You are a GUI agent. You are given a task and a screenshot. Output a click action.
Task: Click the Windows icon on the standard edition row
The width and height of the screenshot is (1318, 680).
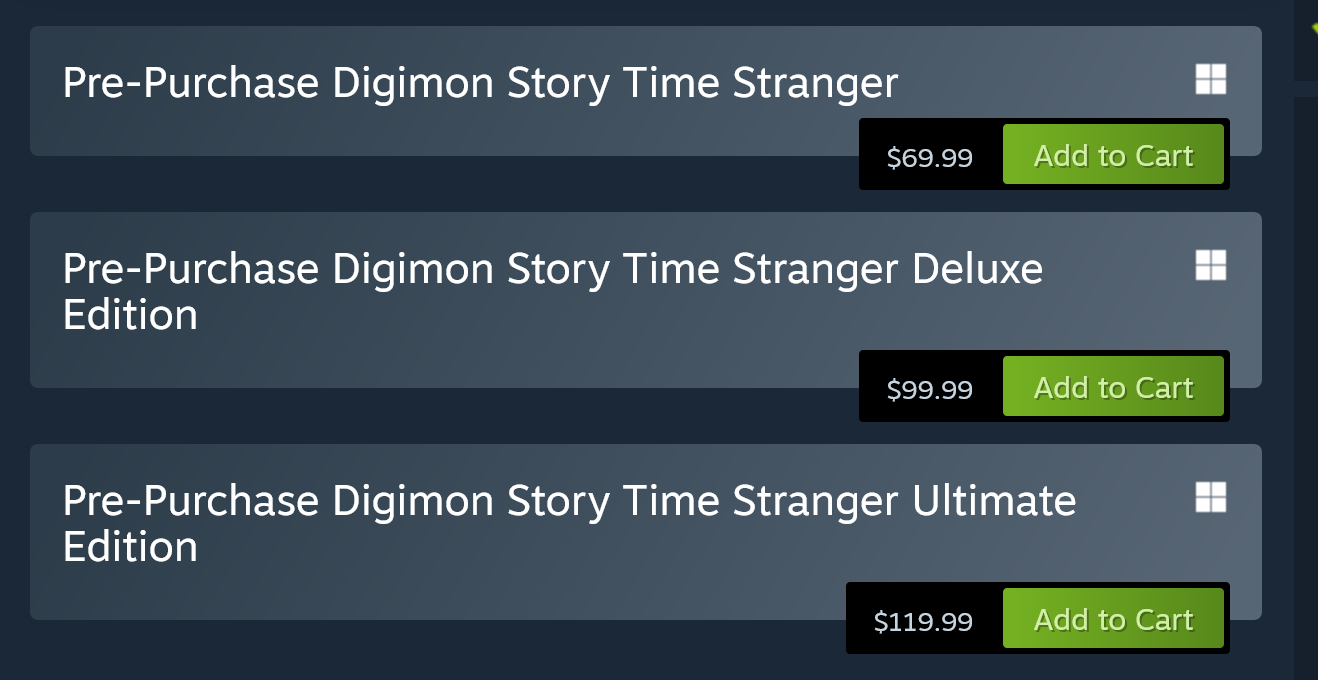(1210, 80)
